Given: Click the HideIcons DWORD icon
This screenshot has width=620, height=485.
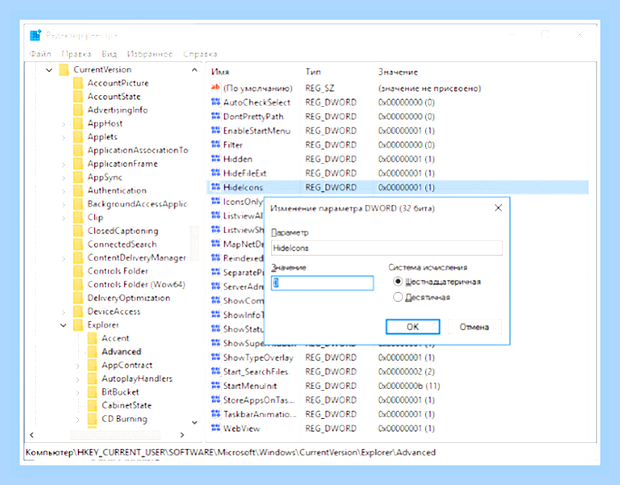Looking at the screenshot, I should pos(215,187).
